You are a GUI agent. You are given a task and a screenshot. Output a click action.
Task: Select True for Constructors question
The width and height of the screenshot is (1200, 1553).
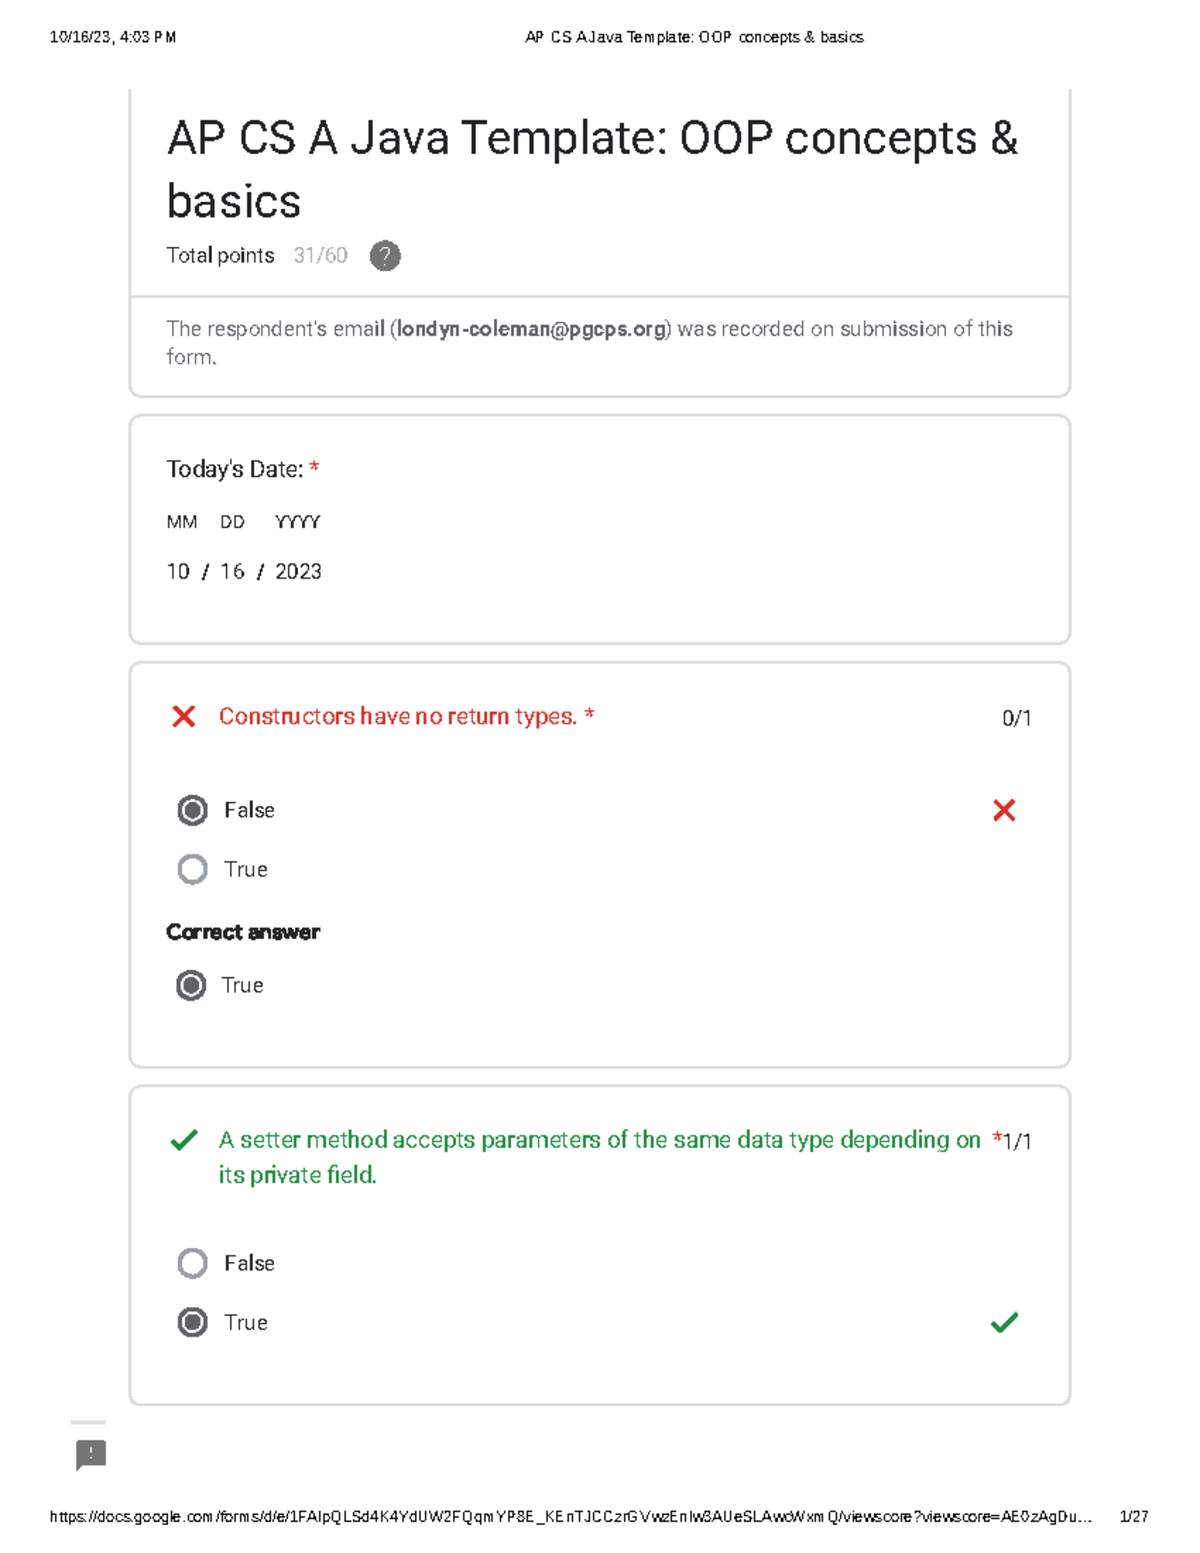click(193, 869)
